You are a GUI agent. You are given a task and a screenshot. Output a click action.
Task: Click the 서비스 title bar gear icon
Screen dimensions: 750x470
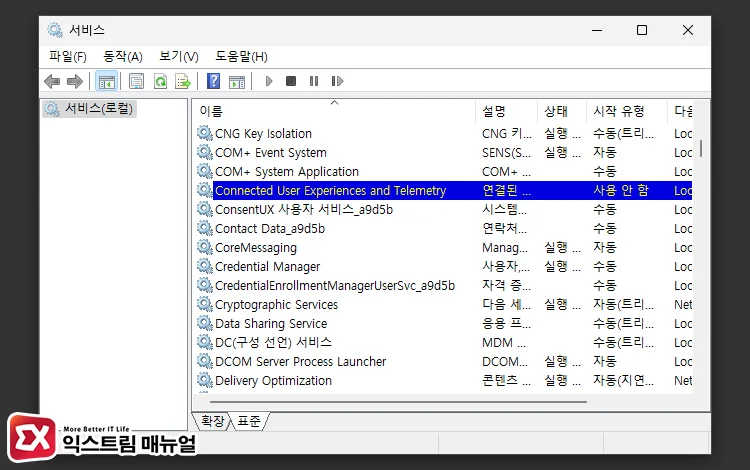[x=55, y=30]
